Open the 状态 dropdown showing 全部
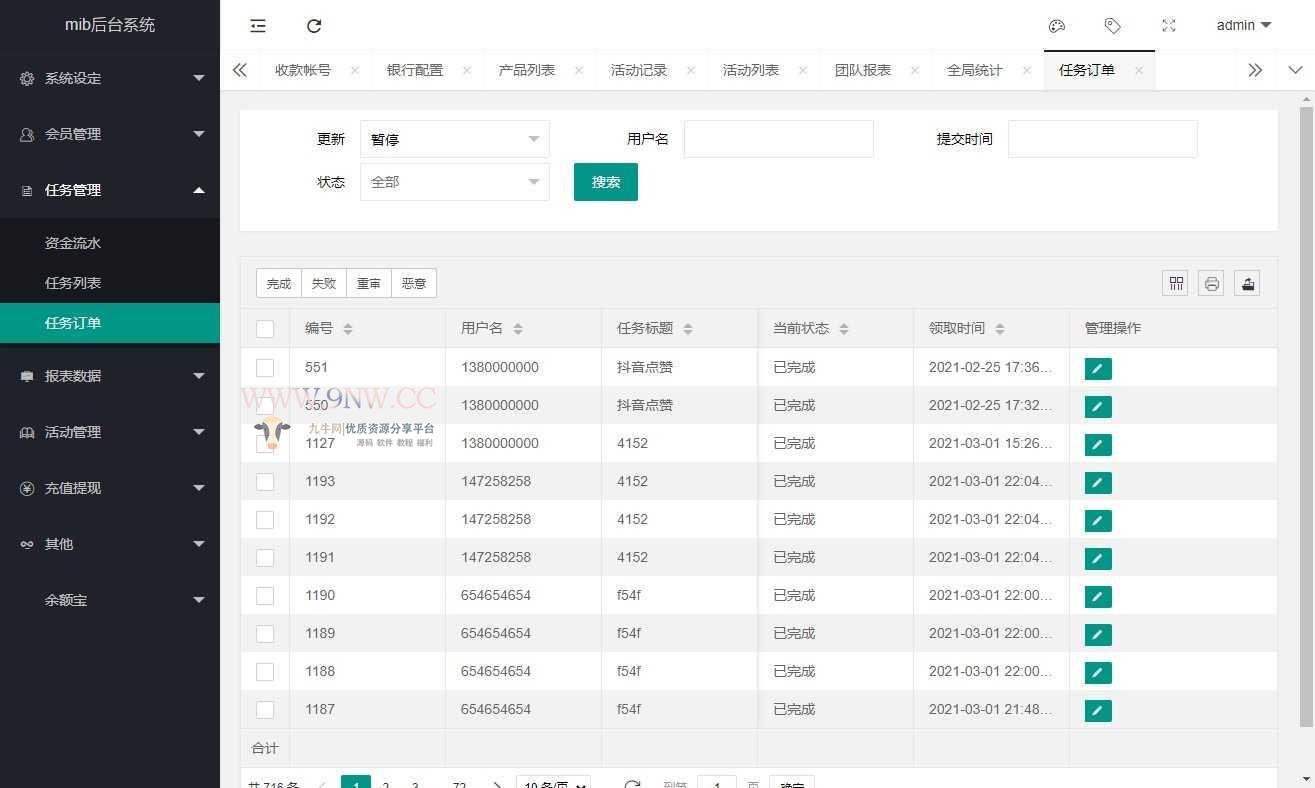This screenshot has height=788, width=1315. pos(455,182)
